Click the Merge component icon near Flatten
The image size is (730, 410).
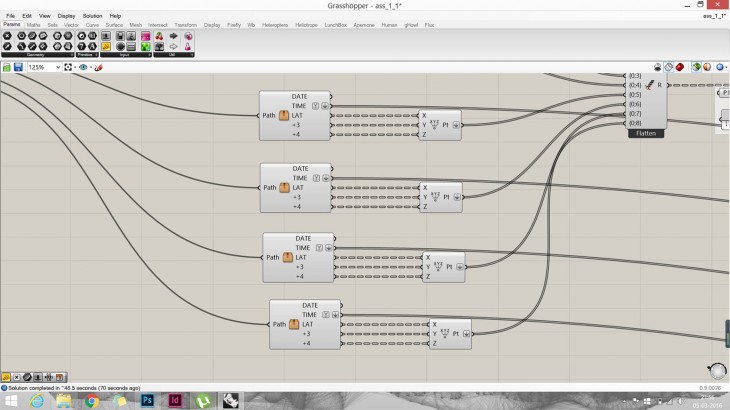[650, 87]
